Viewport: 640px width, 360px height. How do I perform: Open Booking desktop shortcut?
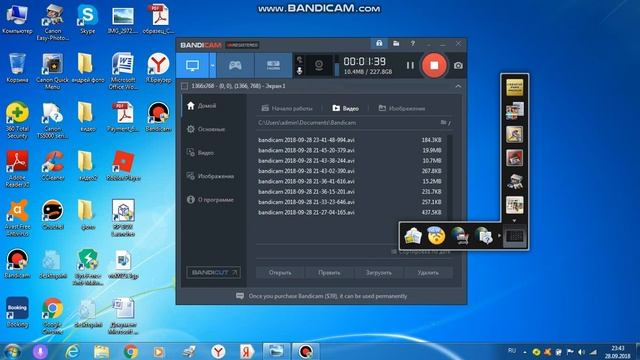17,312
